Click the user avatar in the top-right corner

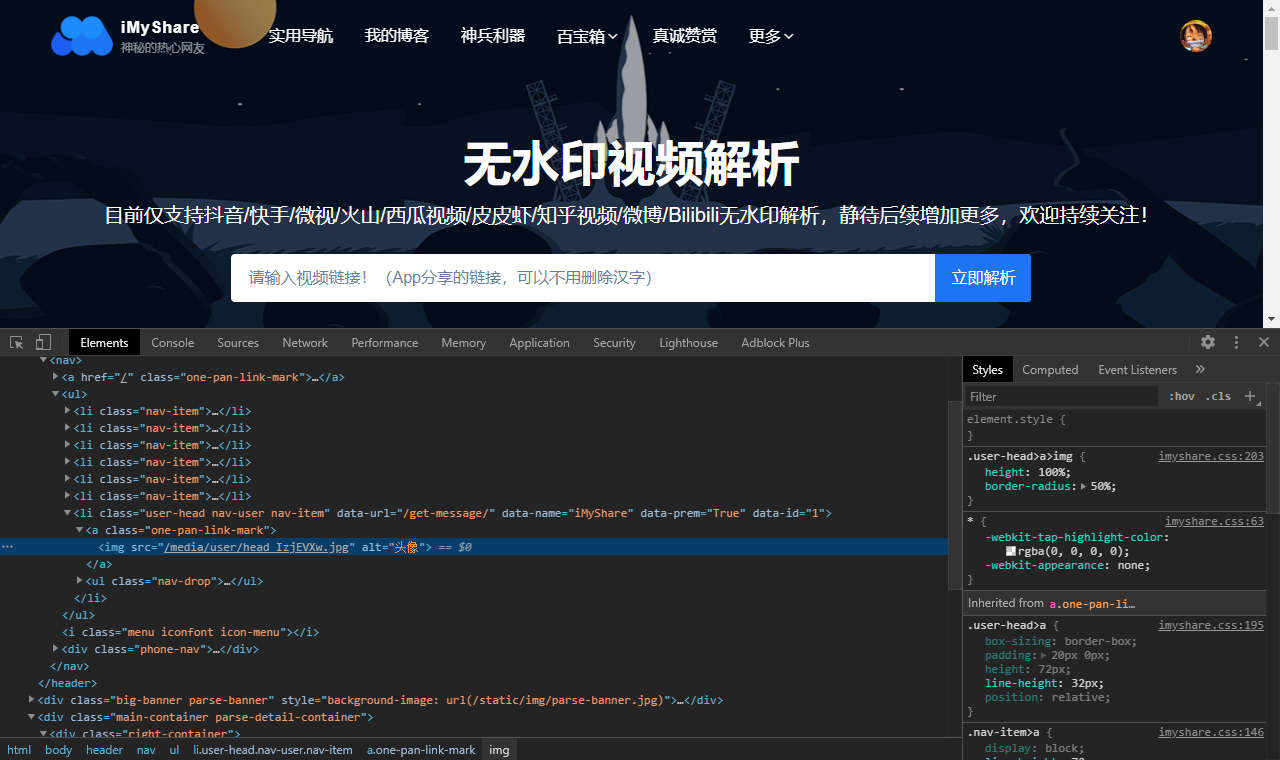click(1196, 35)
